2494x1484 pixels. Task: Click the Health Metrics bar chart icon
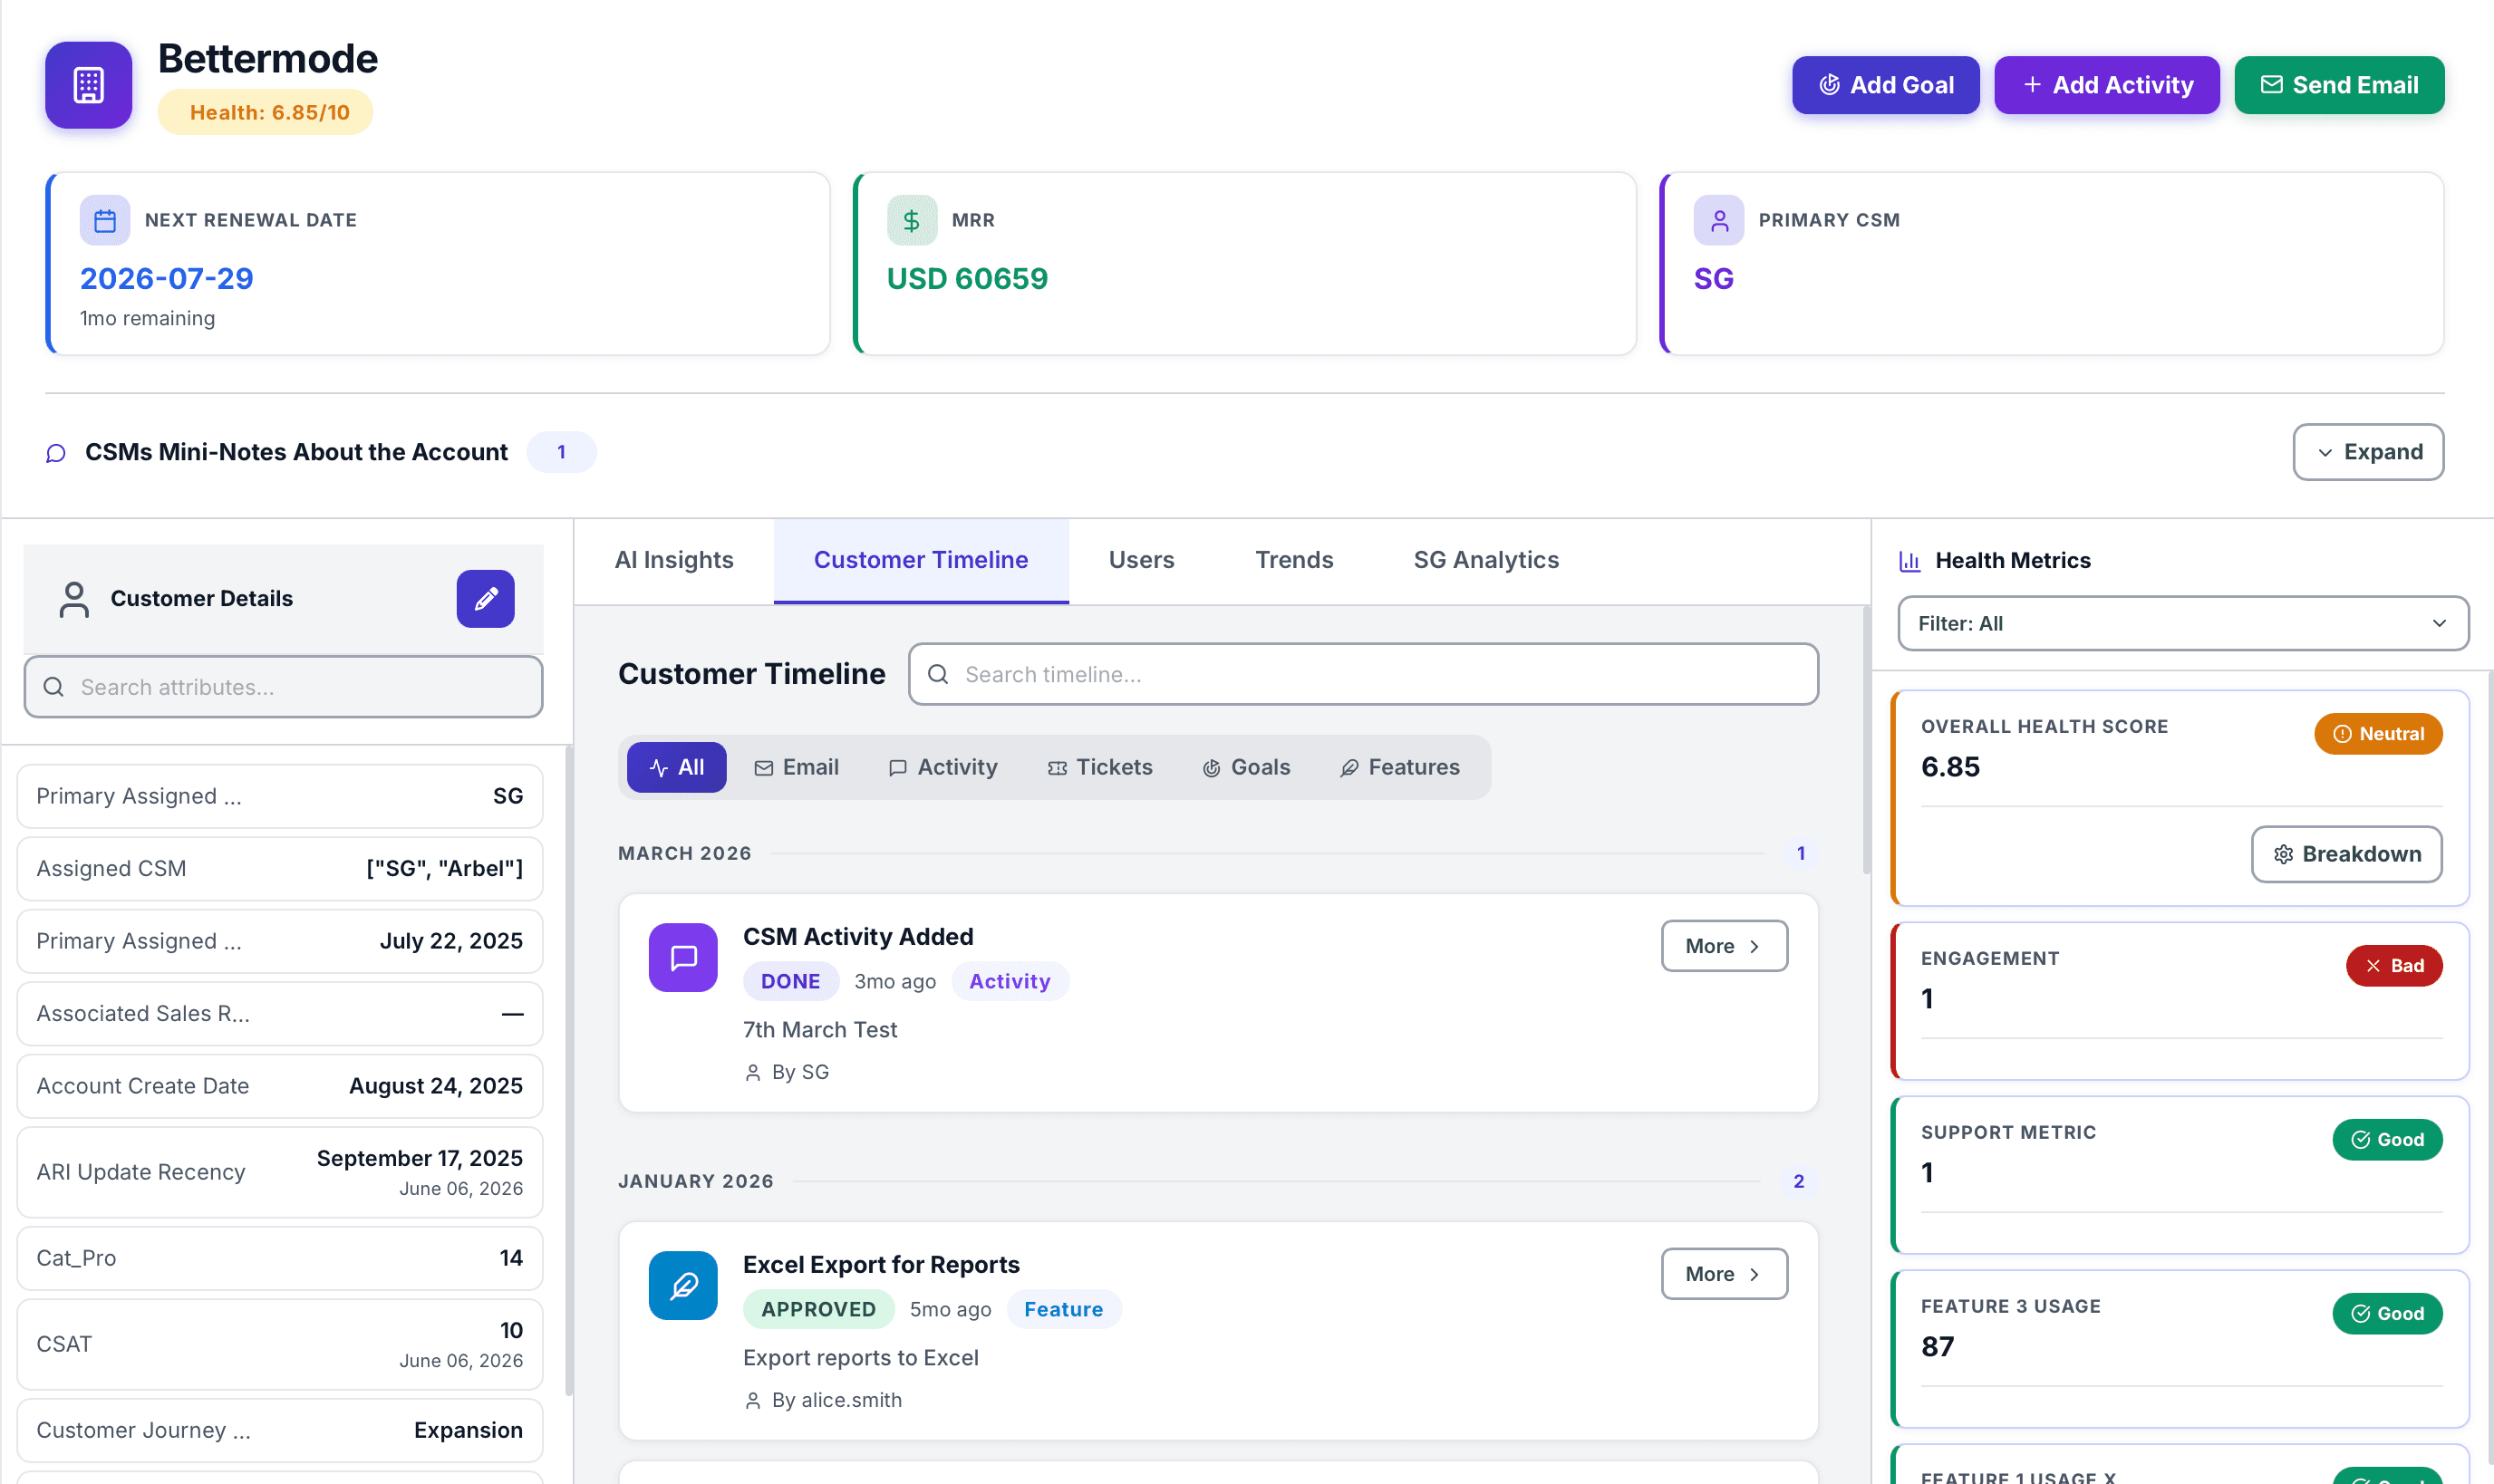1910,561
